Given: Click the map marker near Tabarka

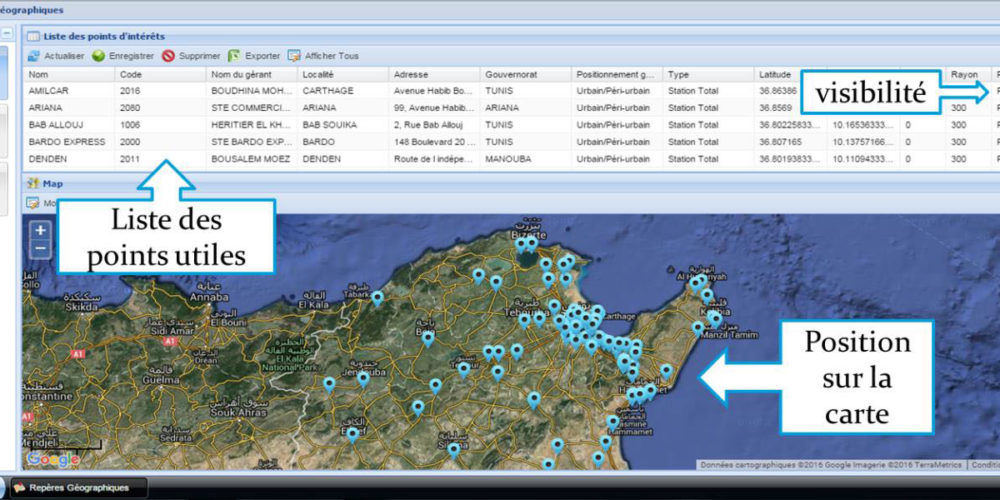Looking at the screenshot, I should click(377, 297).
